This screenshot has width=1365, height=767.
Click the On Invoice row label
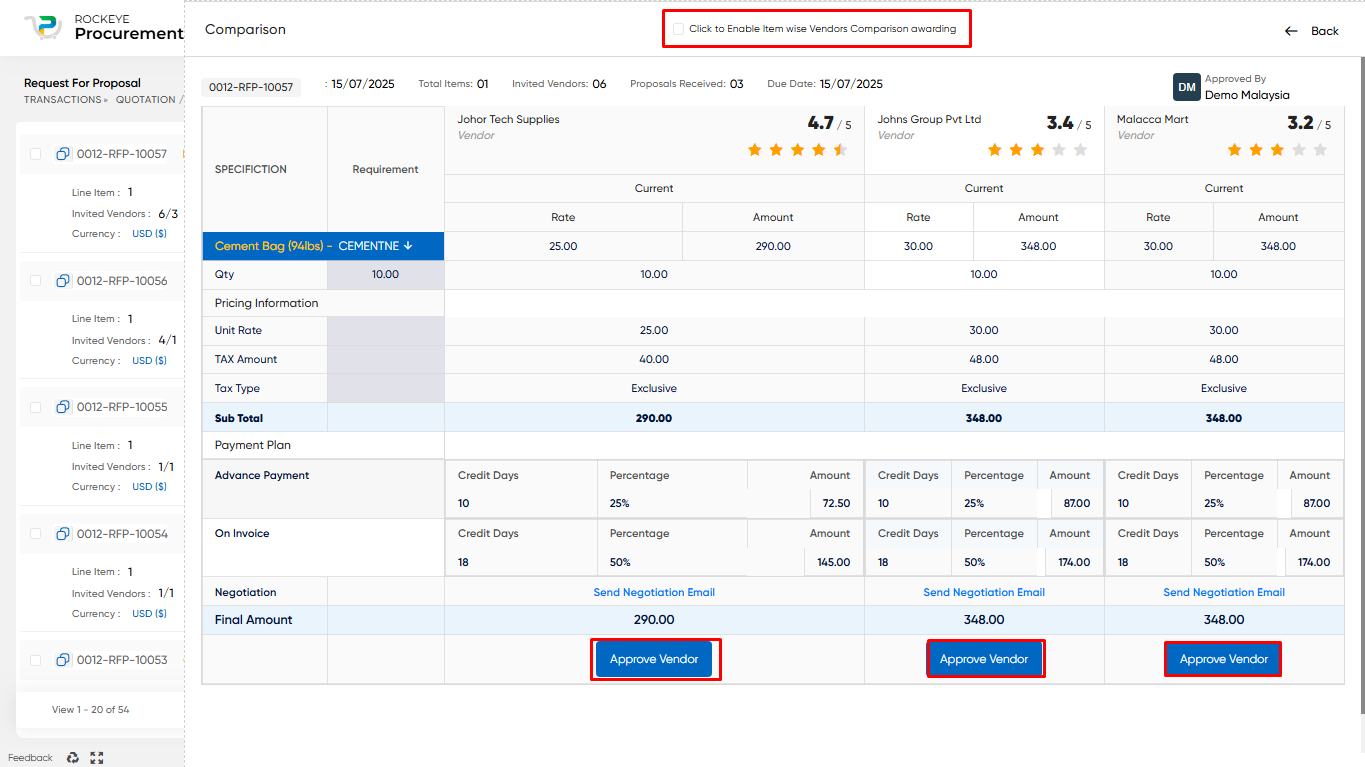(x=242, y=534)
